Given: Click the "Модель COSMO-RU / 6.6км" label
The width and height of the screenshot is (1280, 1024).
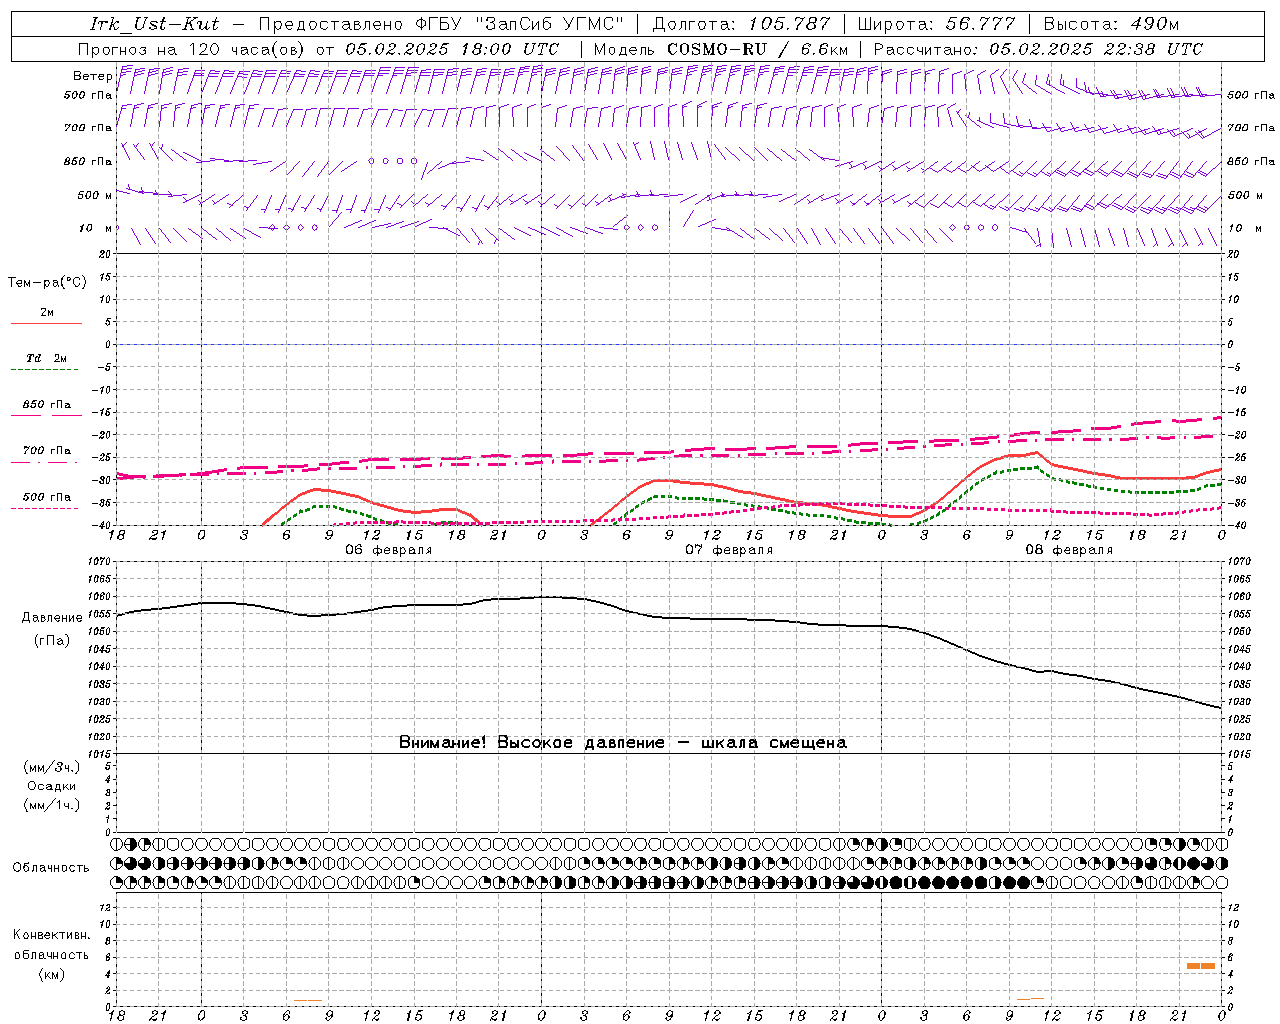Looking at the screenshot, I should 721,49.
